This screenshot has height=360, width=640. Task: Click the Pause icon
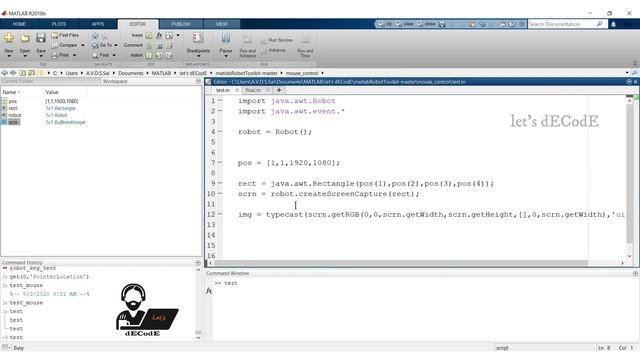click(226, 38)
